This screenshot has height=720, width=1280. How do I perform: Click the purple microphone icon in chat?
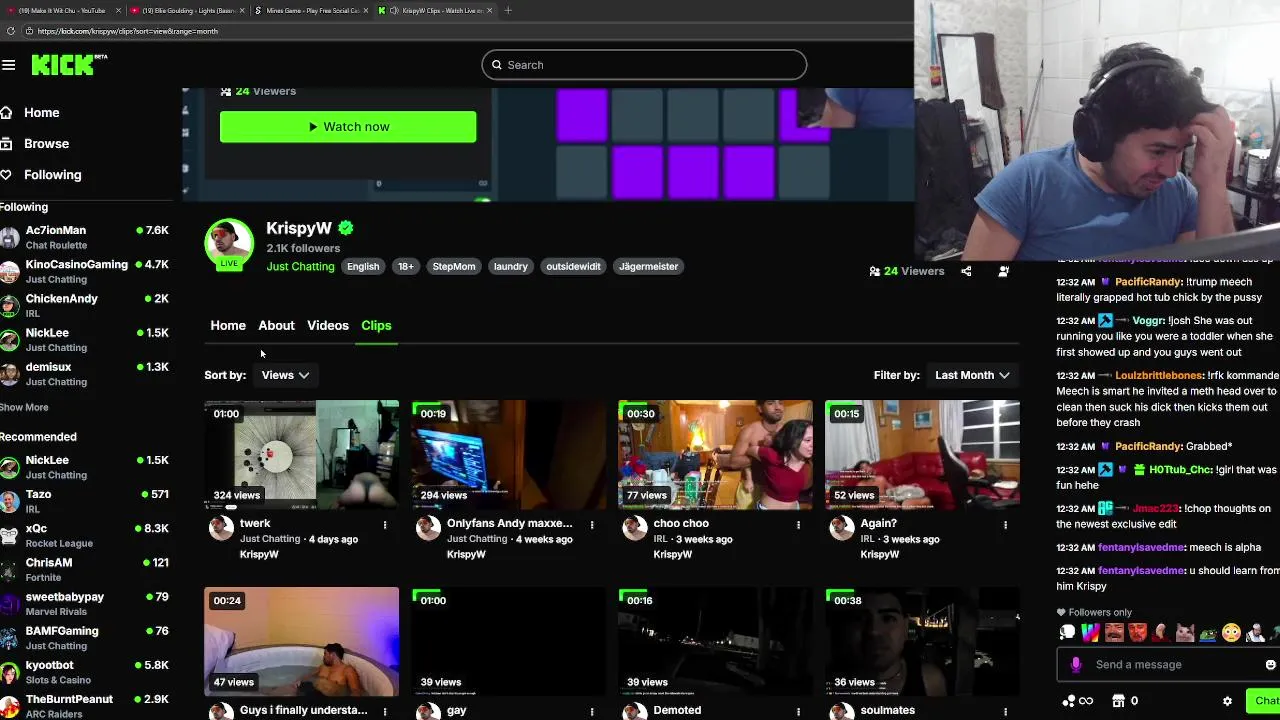[1076, 665]
